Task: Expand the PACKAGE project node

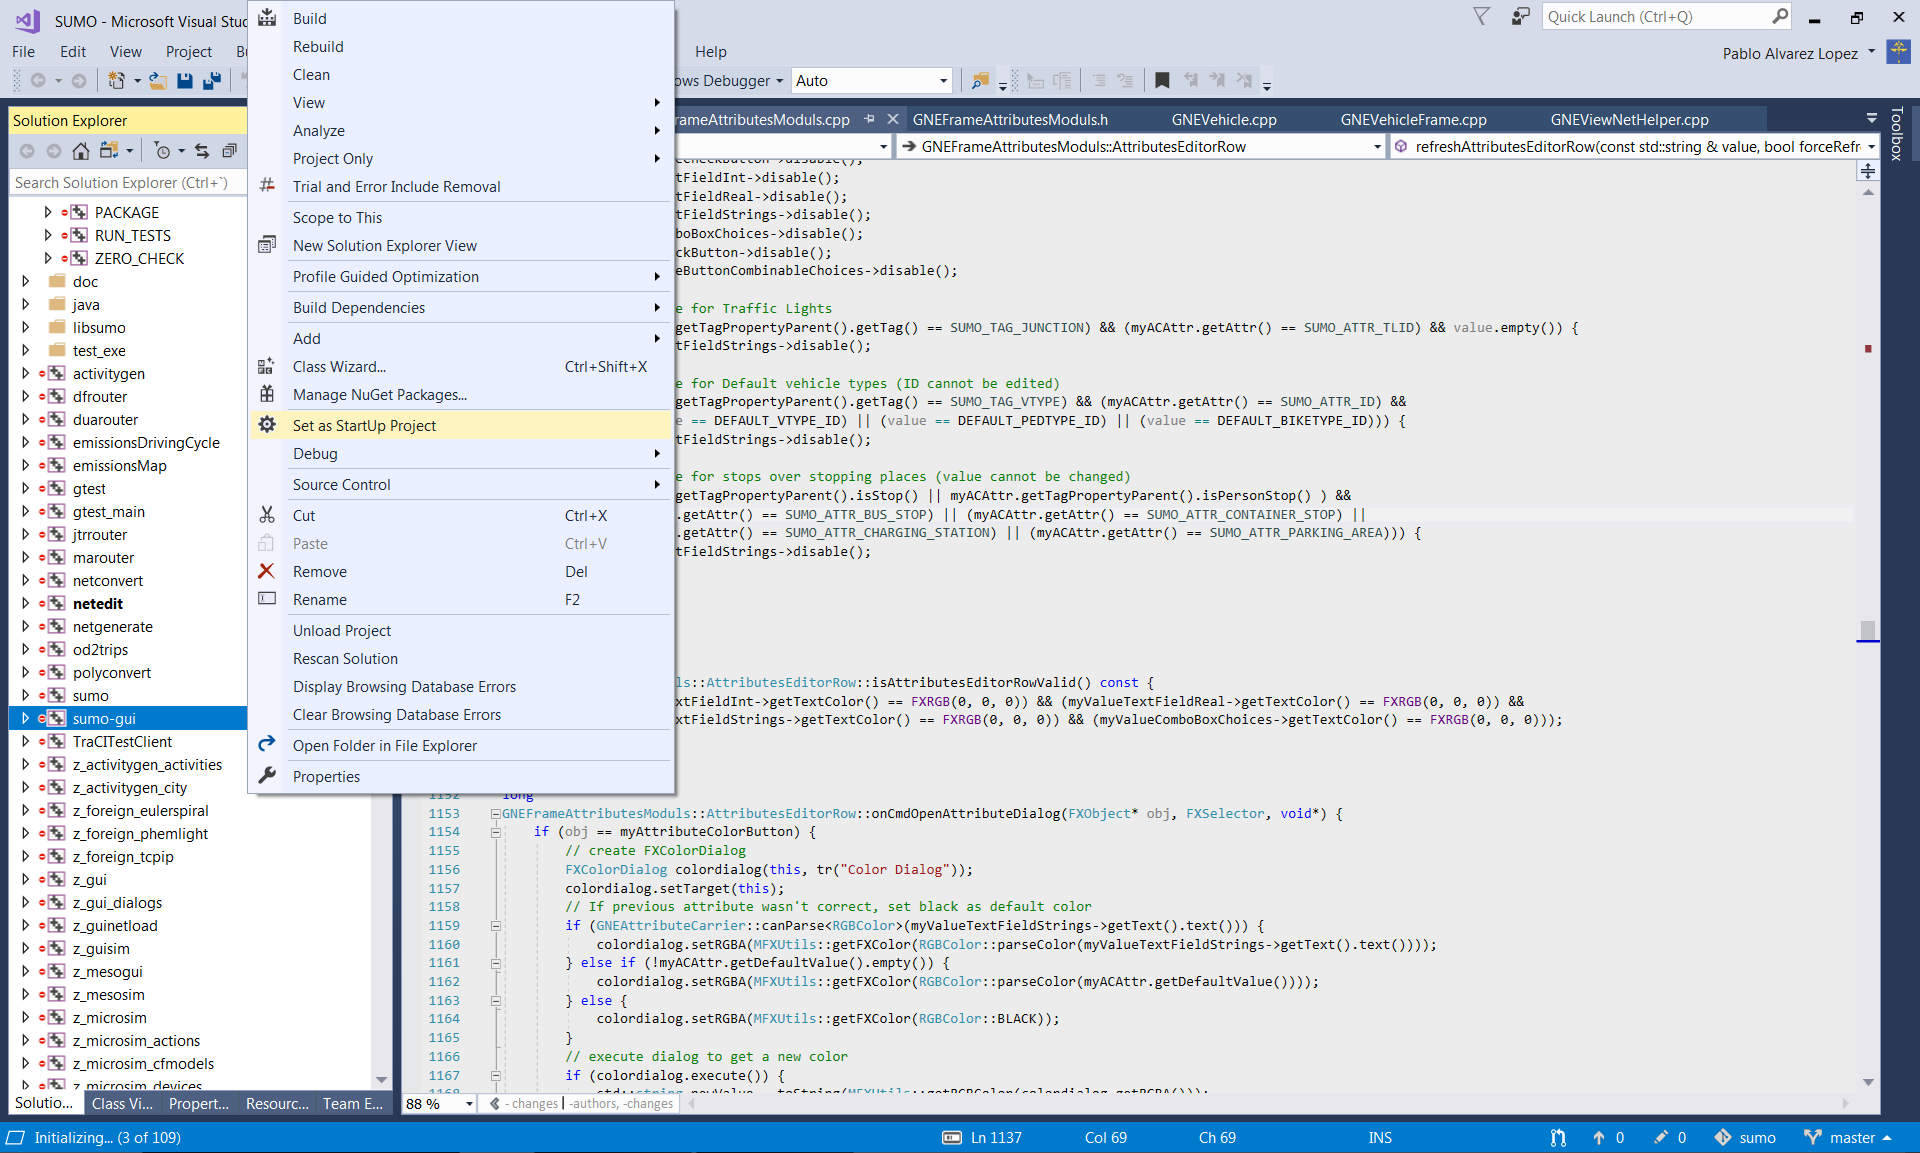Action: click(47, 212)
